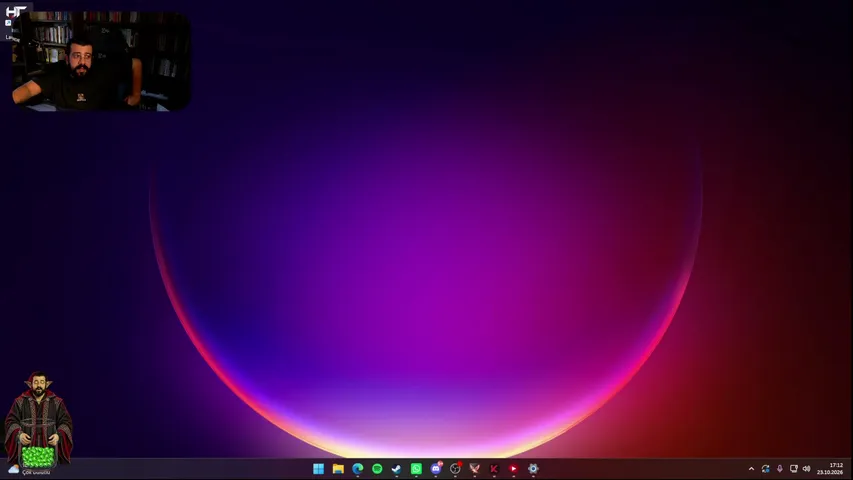Click the microphone tray icon
Image resolution: width=853 pixels, height=480 pixels.
pyautogui.click(x=780, y=469)
